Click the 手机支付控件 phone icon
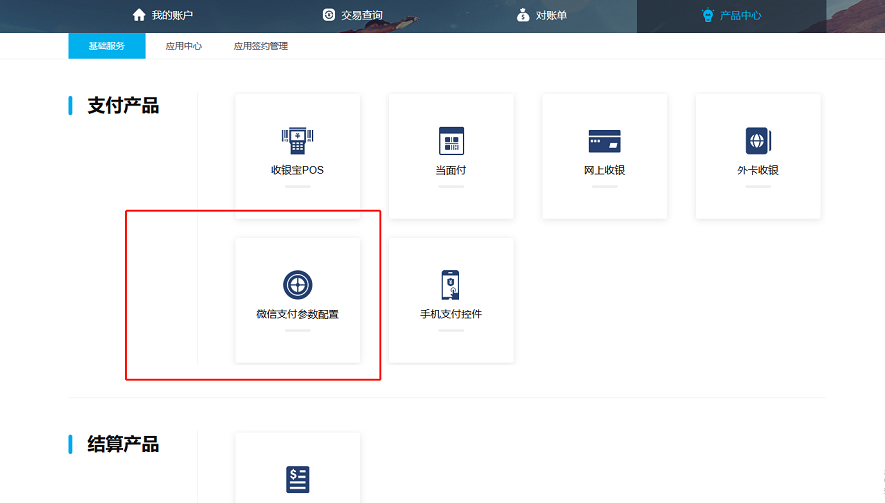 (x=451, y=285)
